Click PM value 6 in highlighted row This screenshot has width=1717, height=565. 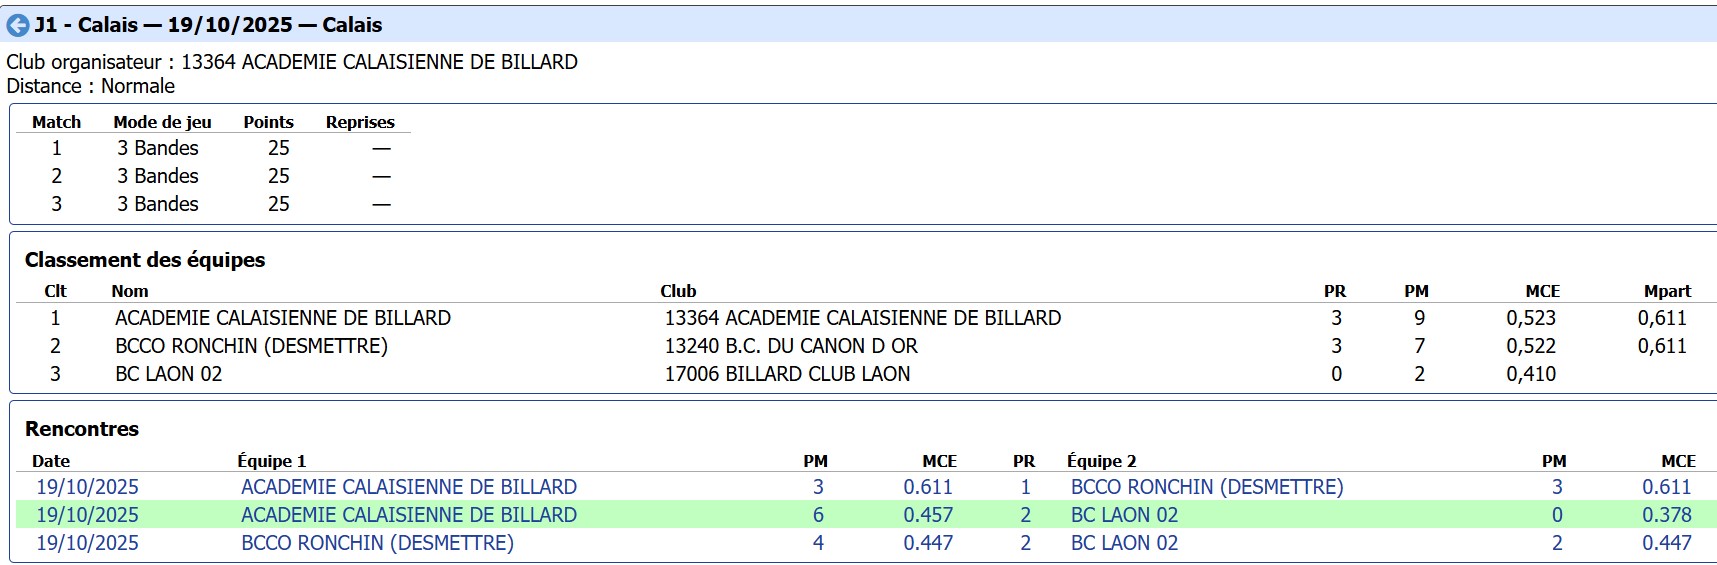(818, 515)
